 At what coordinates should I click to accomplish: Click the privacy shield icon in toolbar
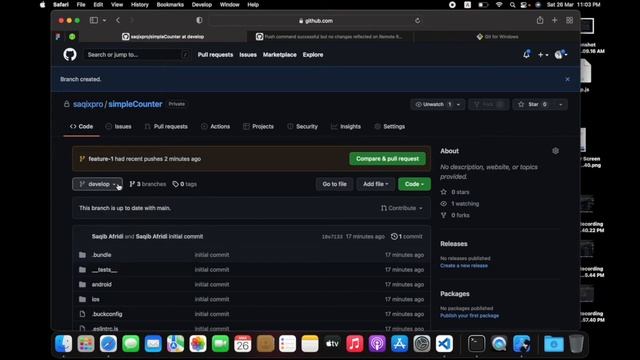[199, 20]
